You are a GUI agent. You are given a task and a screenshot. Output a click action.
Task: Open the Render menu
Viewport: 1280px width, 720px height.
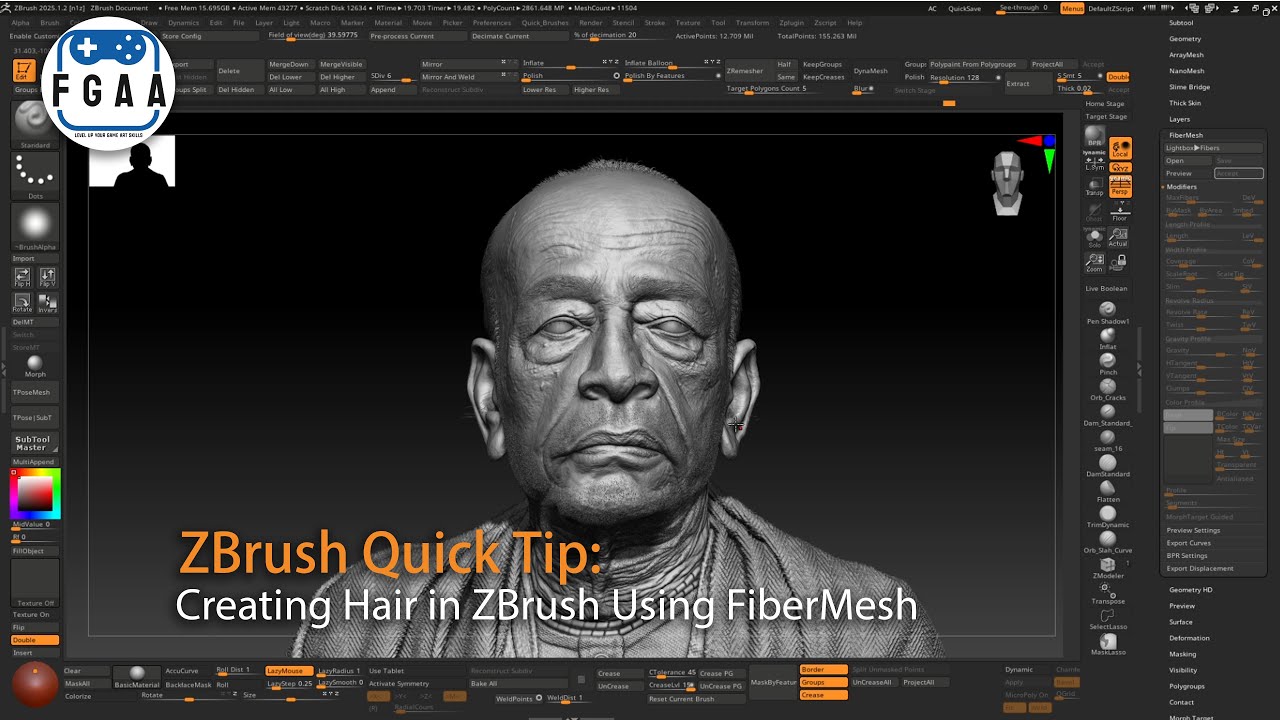[x=590, y=22]
